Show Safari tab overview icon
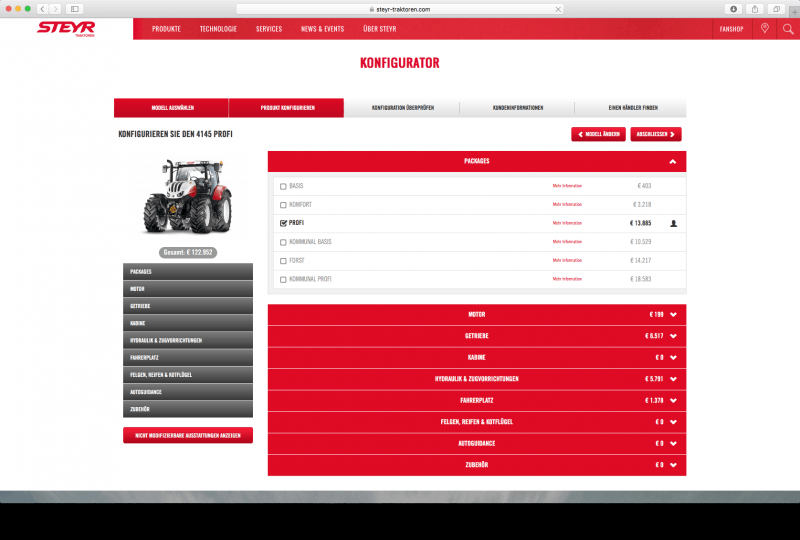The width and height of the screenshot is (800, 540). point(776,9)
